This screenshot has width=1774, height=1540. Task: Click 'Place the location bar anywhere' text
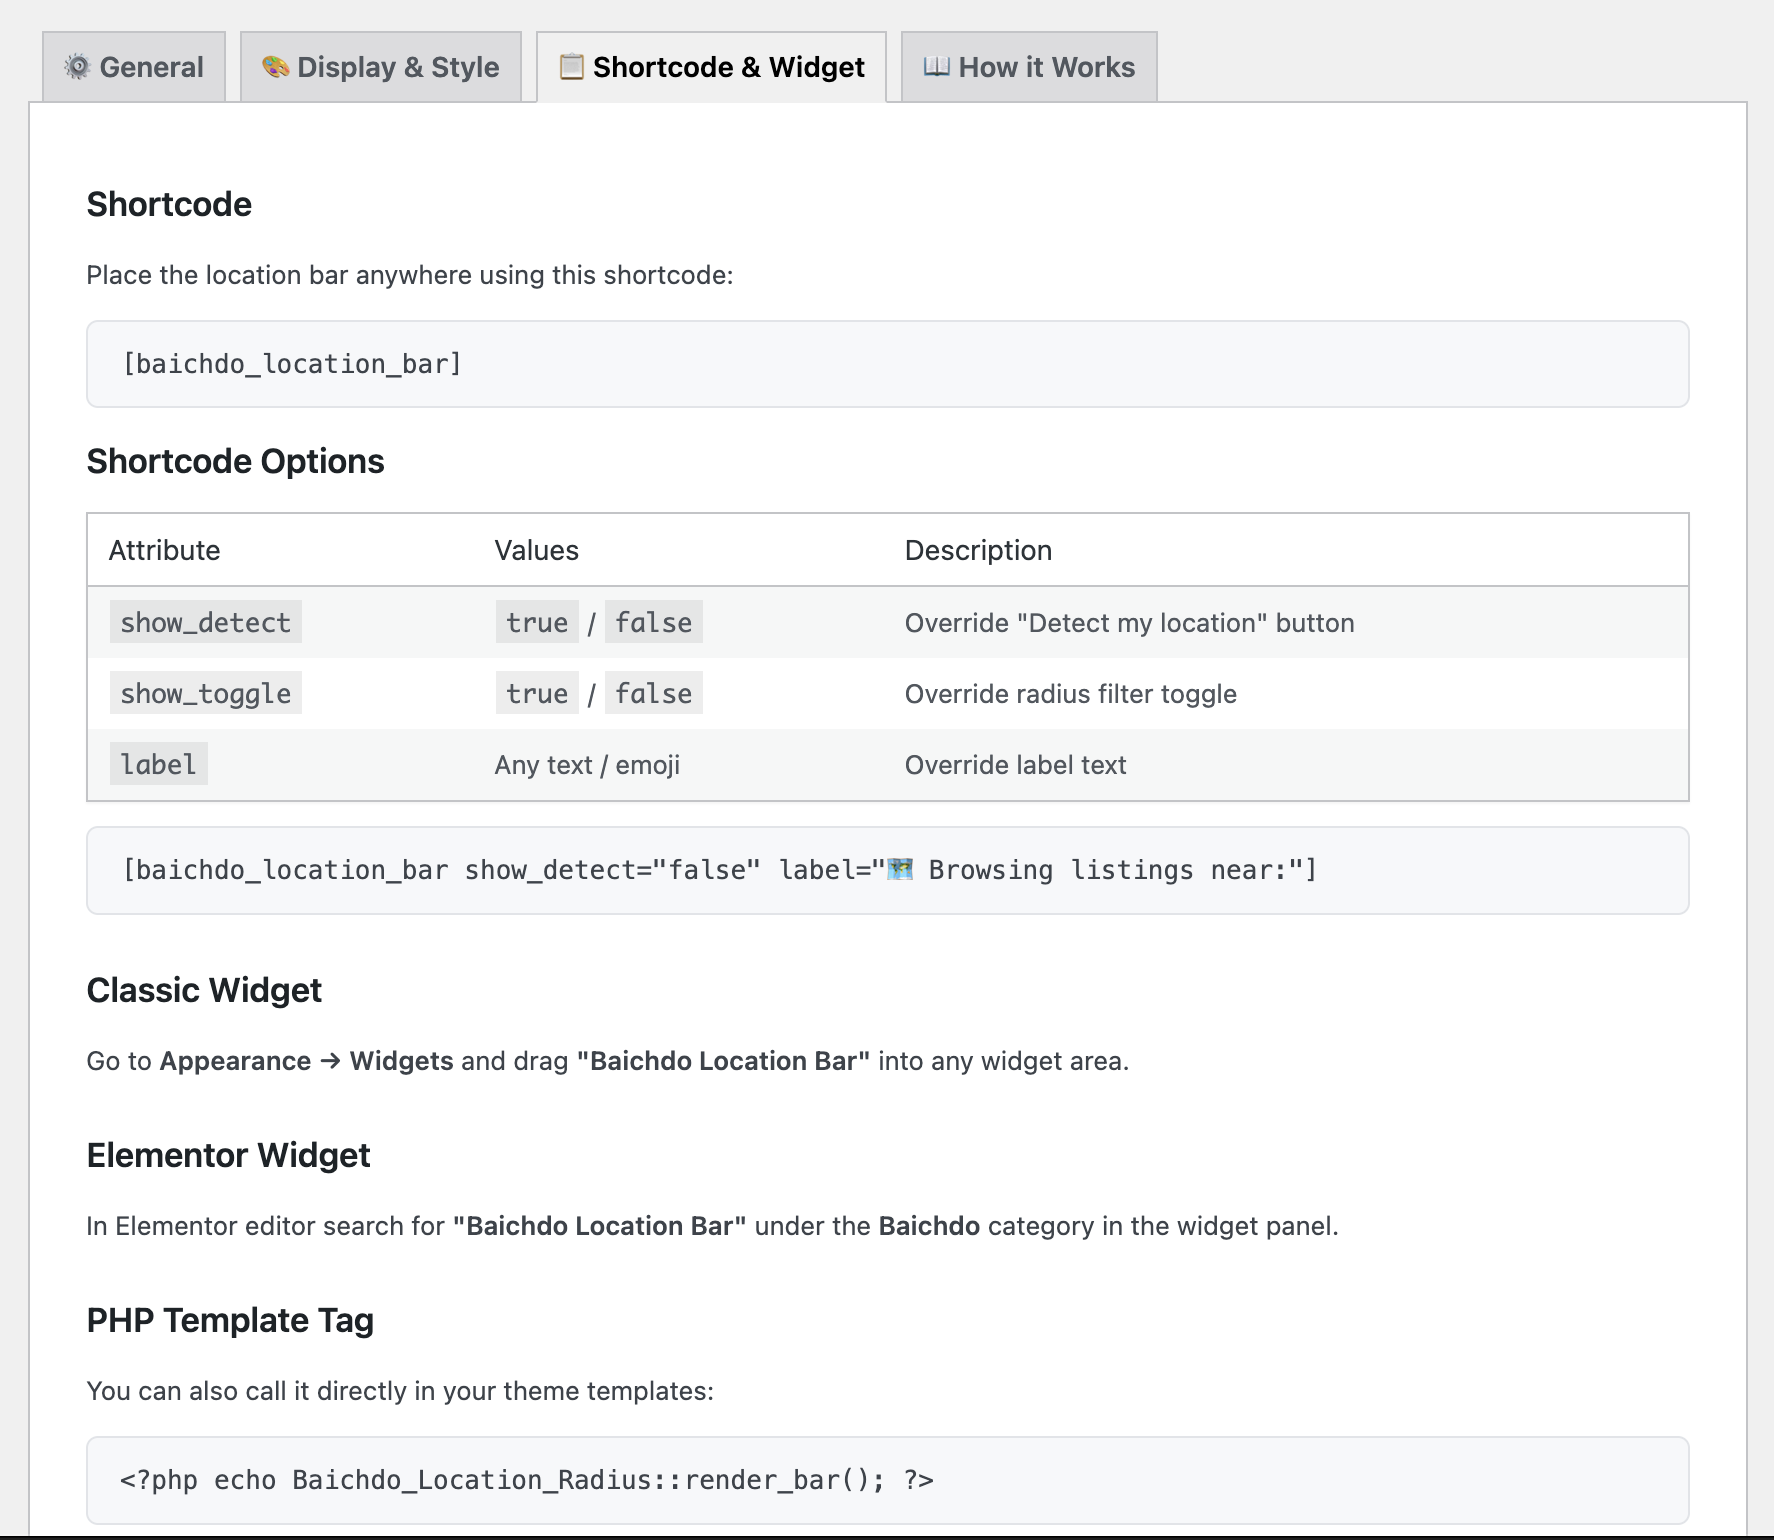pyautogui.click(x=410, y=275)
